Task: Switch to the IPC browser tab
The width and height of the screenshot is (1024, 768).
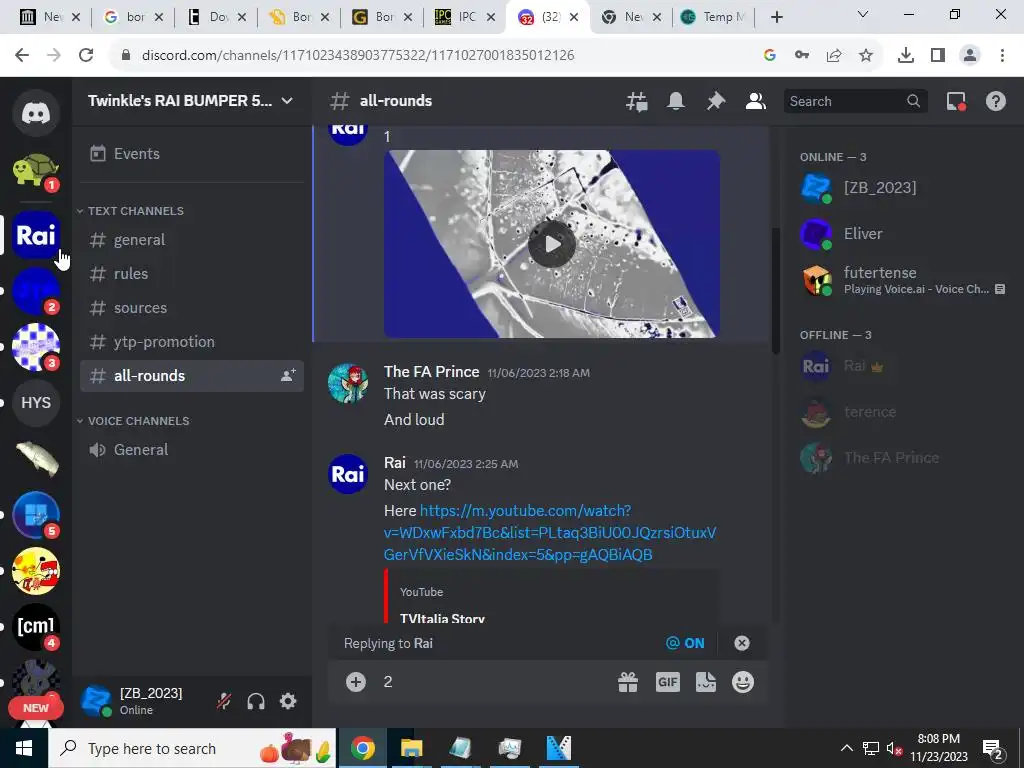Action: [x=464, y=17]
